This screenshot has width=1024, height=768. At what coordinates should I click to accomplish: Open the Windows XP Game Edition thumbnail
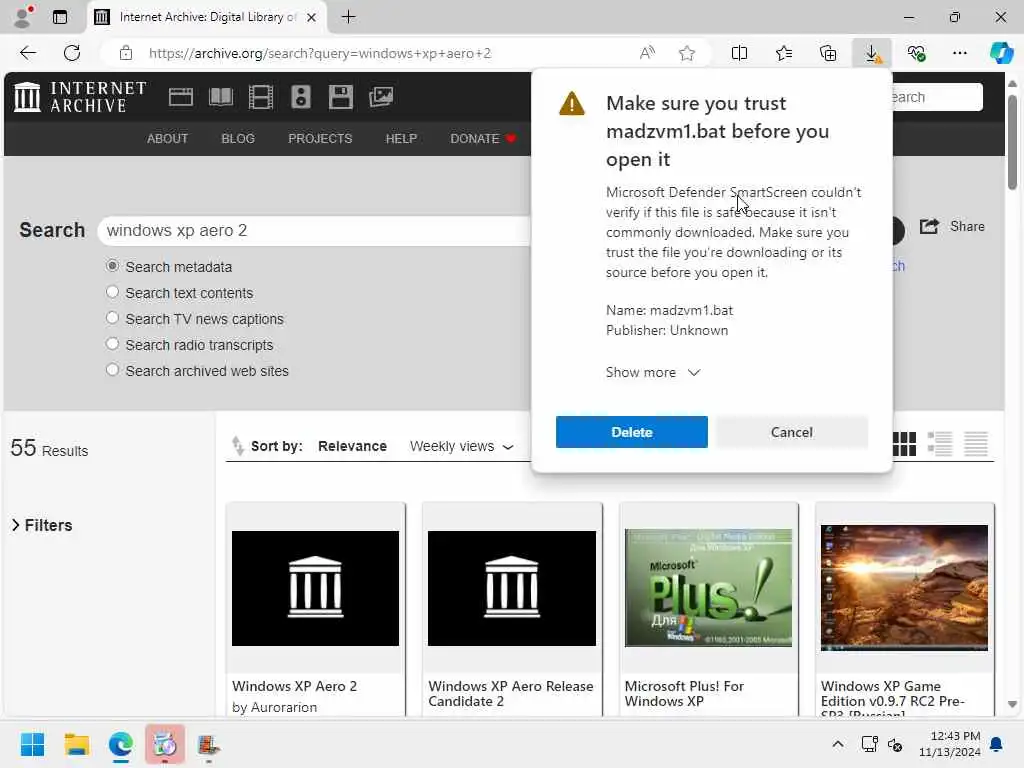pos(904,587)
